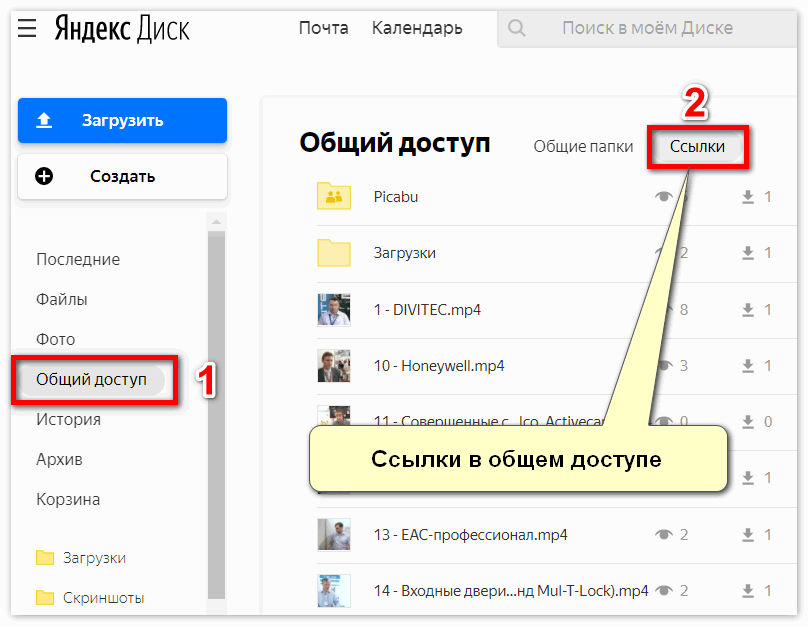This screenshot has width=808, height=626.
Task: Click the Яндекс Диск logo
Action: tap(122, 28)
